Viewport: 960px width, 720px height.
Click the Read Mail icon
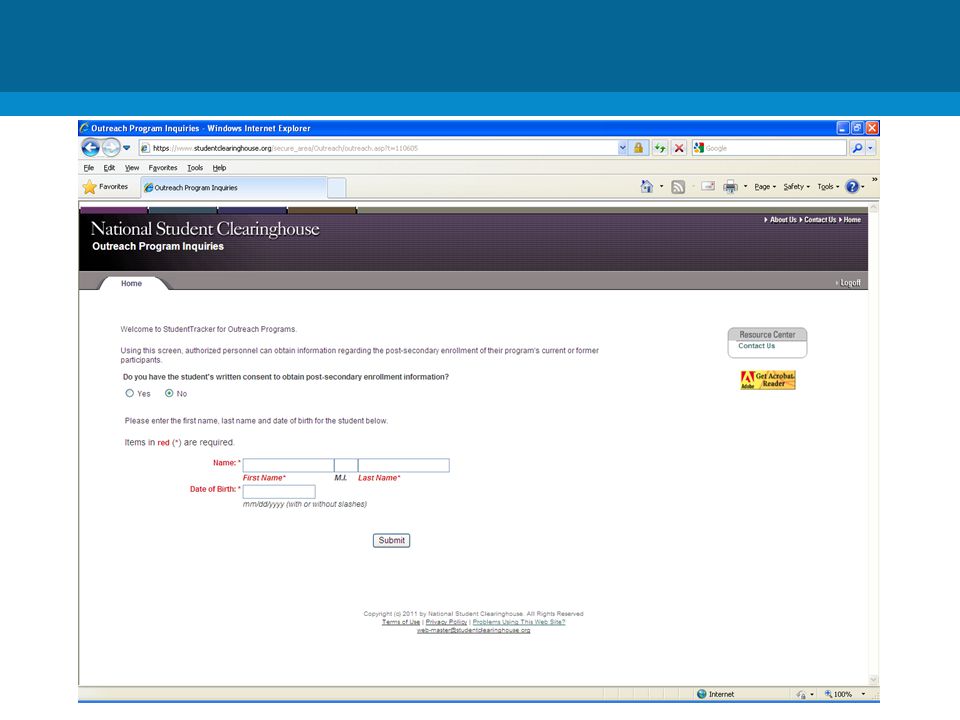pyautogui.click(x=708, y=186)
